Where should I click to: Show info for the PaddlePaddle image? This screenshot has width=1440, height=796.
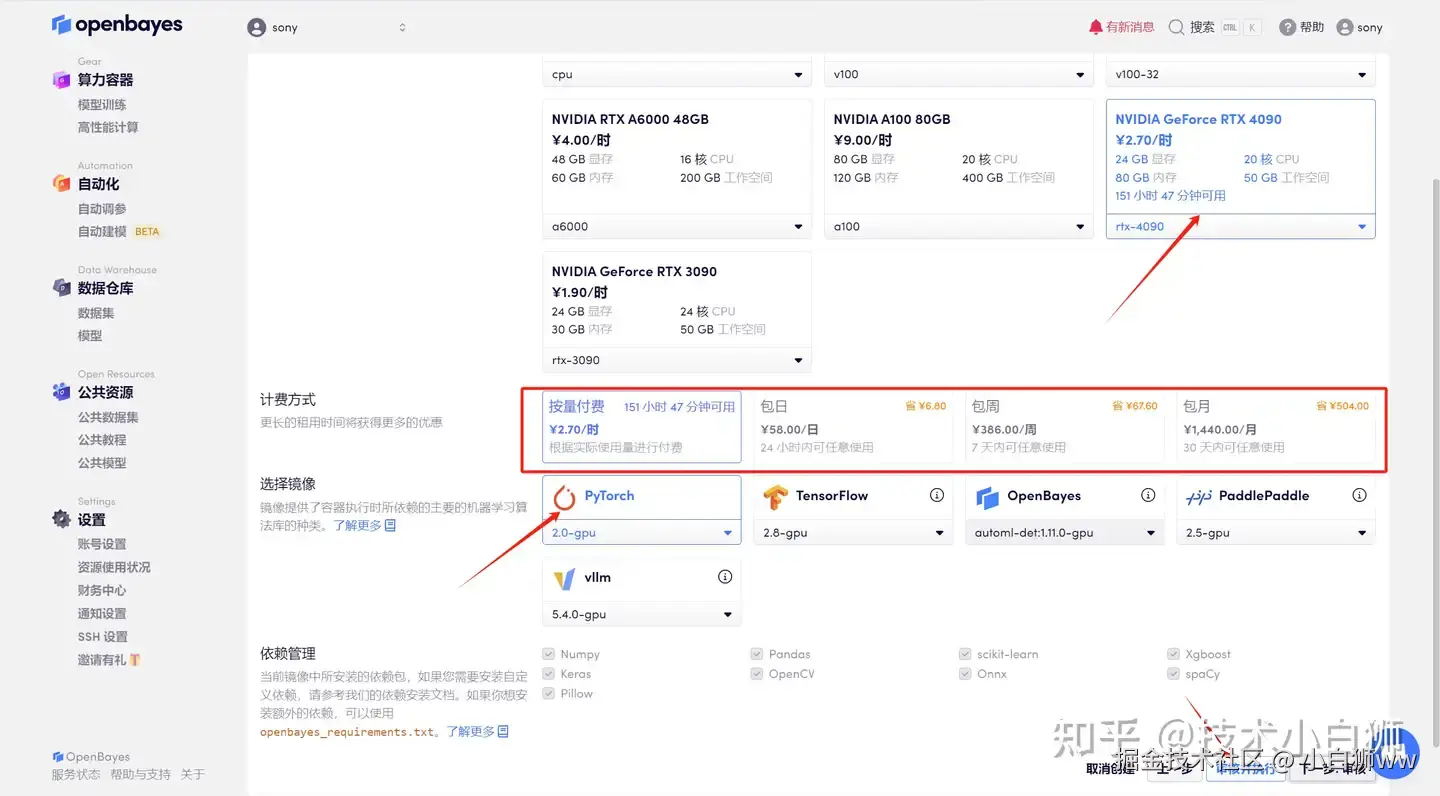1359,495
